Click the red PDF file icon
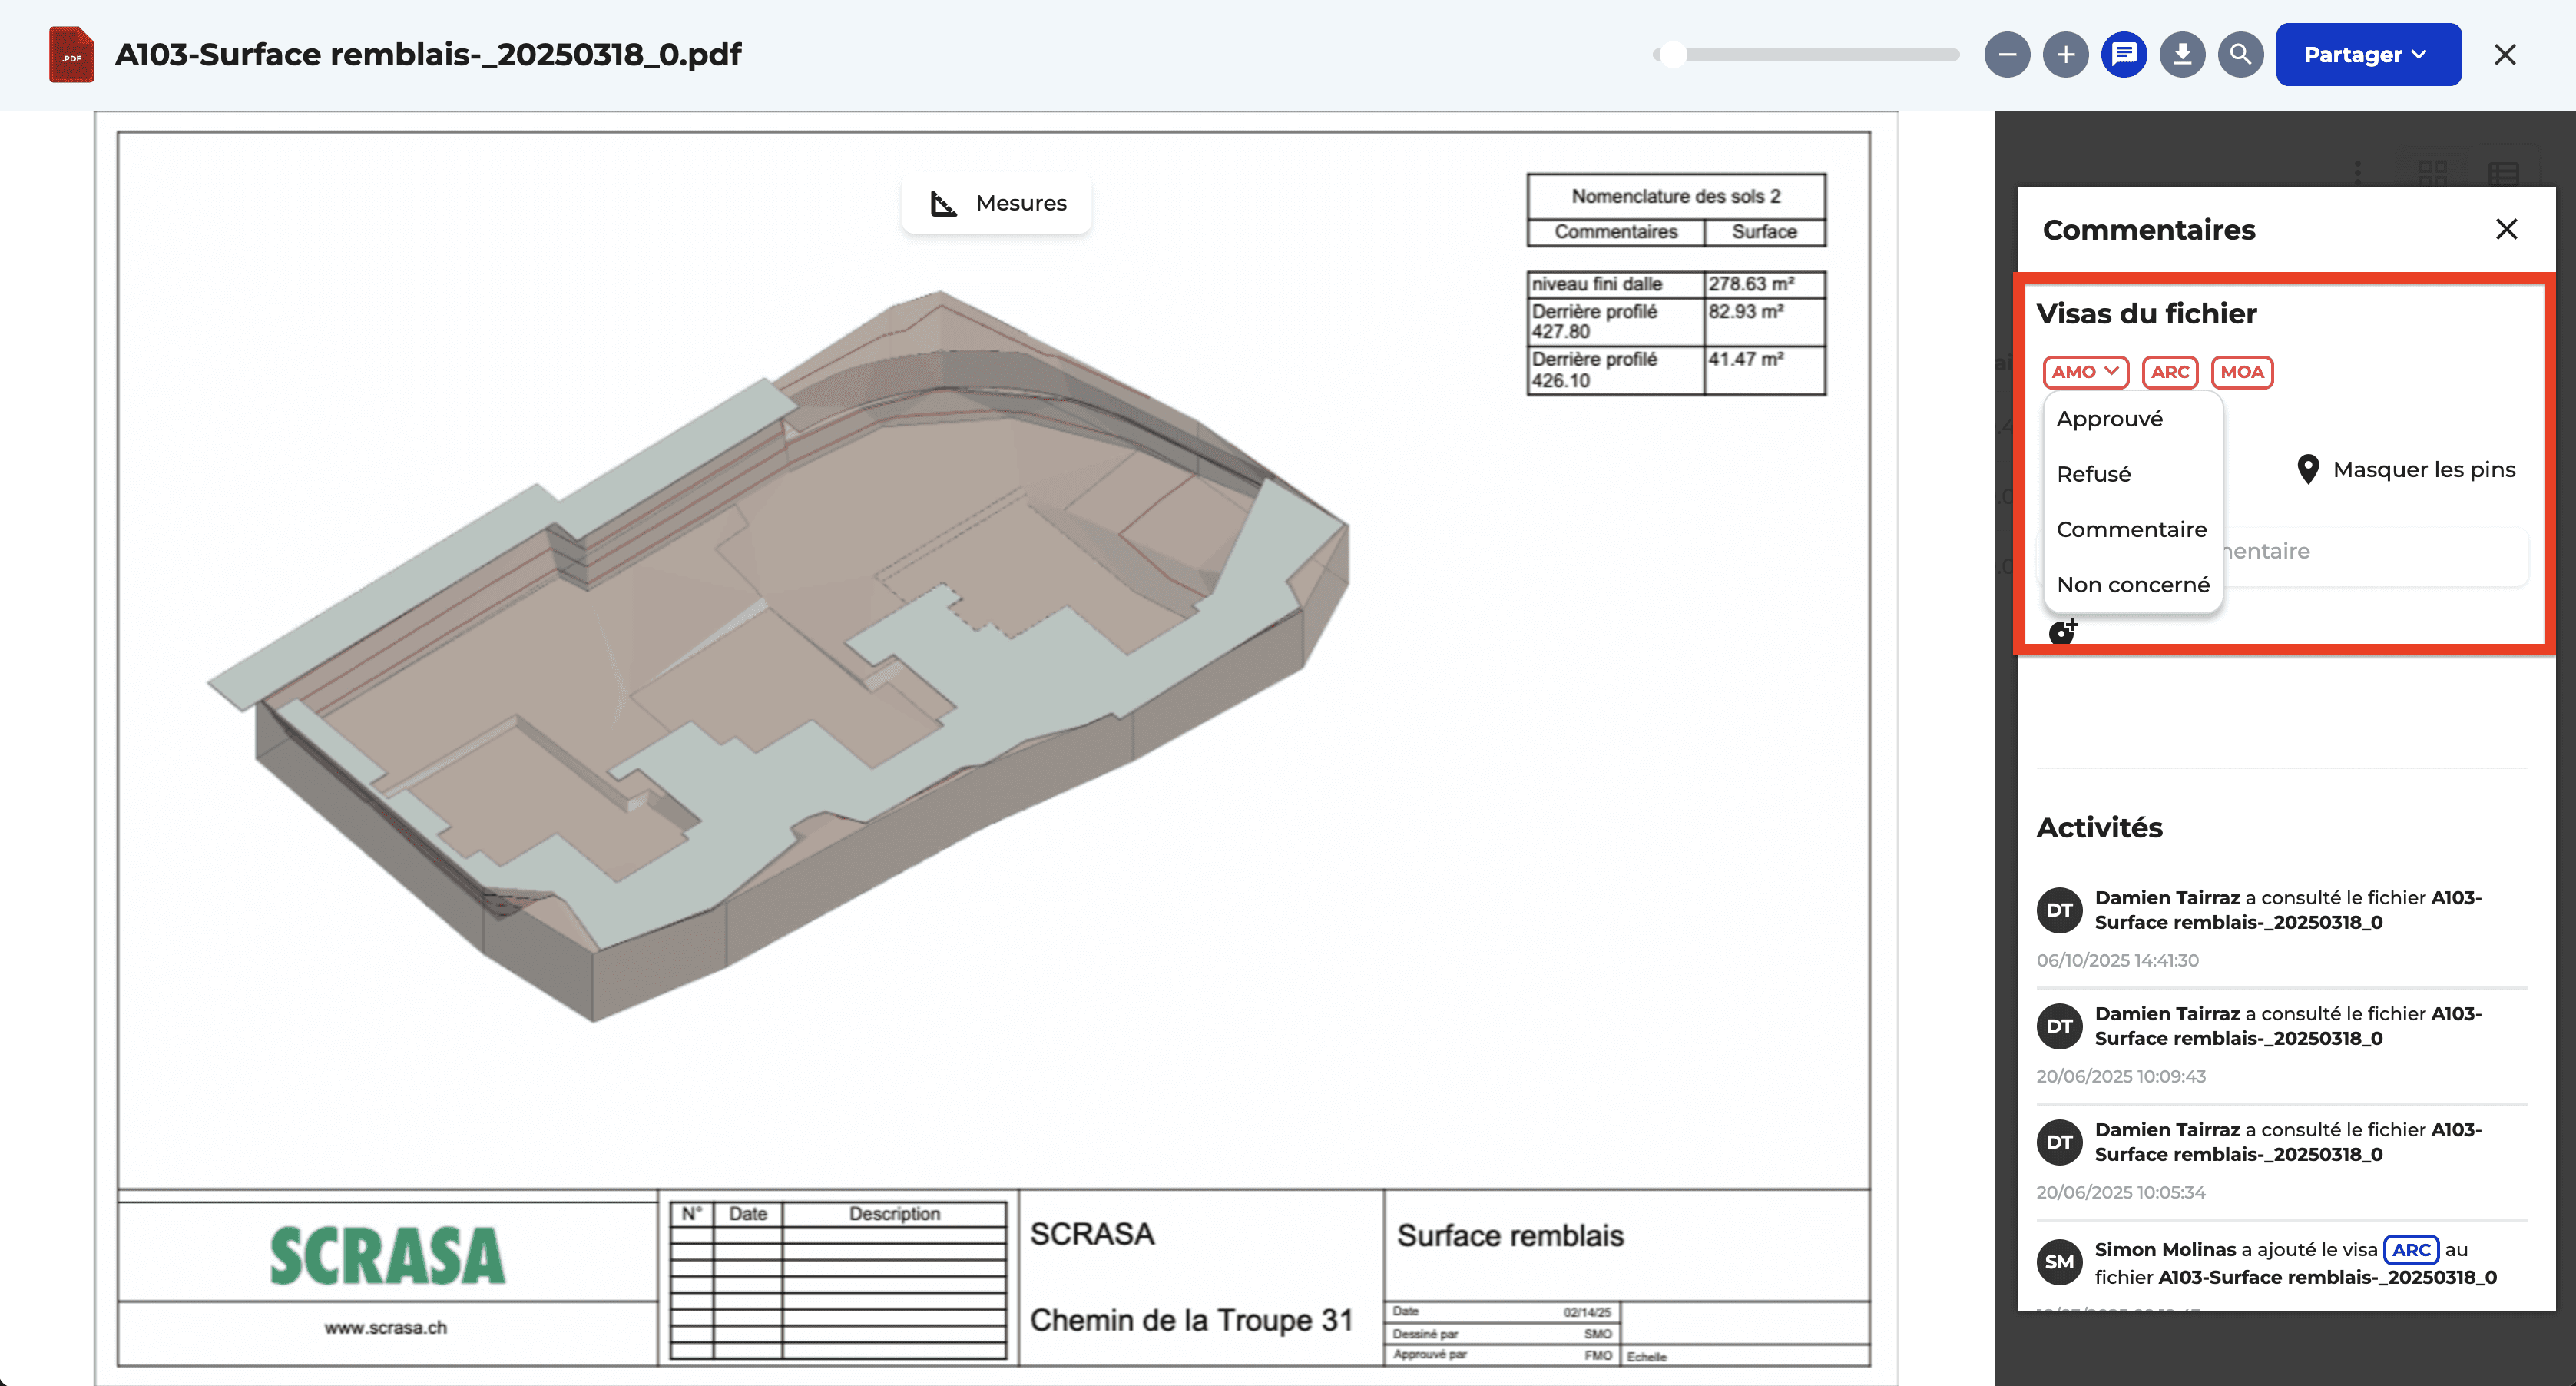Viewport: 2576px width, 1386px height. tap(71, 54)
